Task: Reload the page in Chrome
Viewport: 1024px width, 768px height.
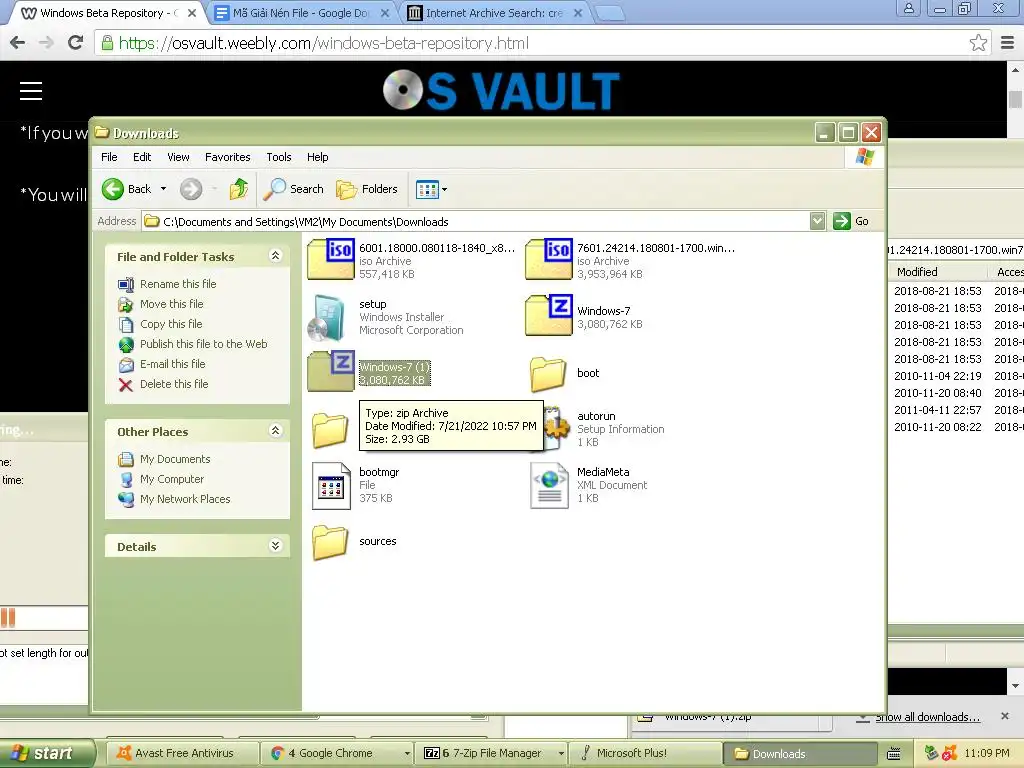Action: click(76, 43)
